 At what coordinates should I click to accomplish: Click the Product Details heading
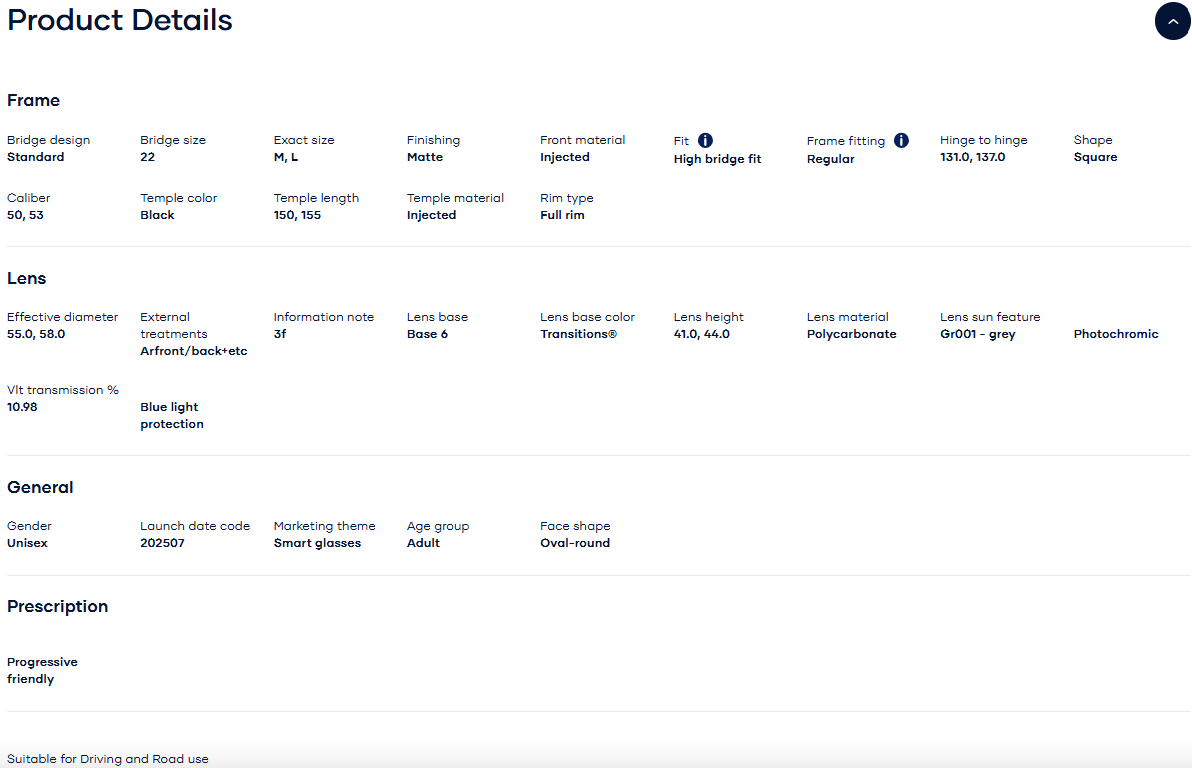119,21
